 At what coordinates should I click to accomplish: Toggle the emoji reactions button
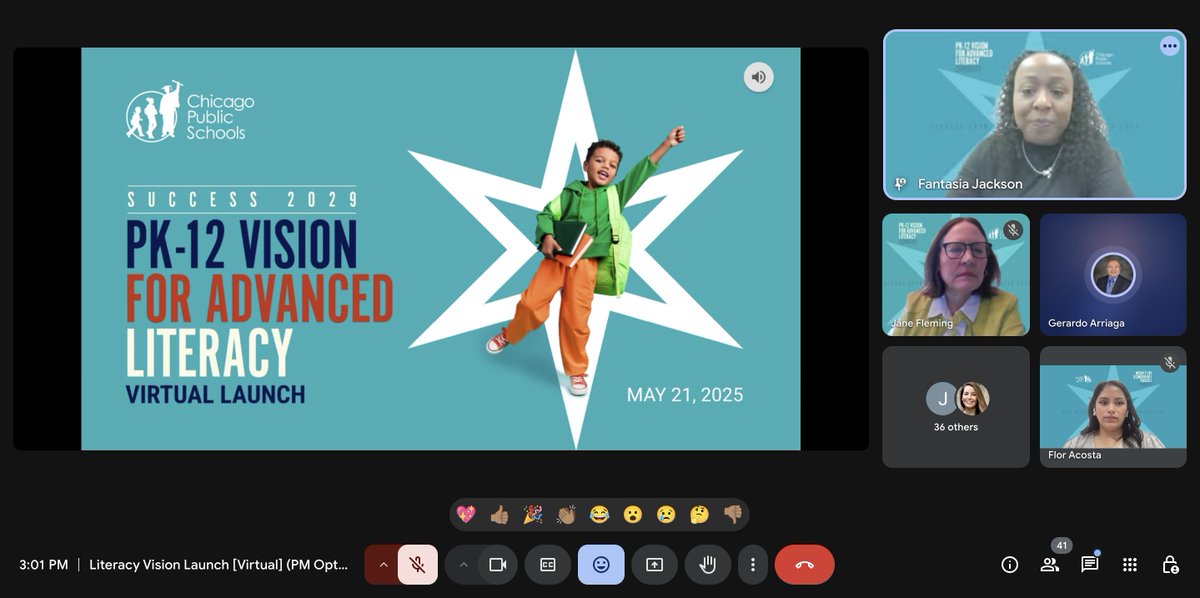[601, 565]
